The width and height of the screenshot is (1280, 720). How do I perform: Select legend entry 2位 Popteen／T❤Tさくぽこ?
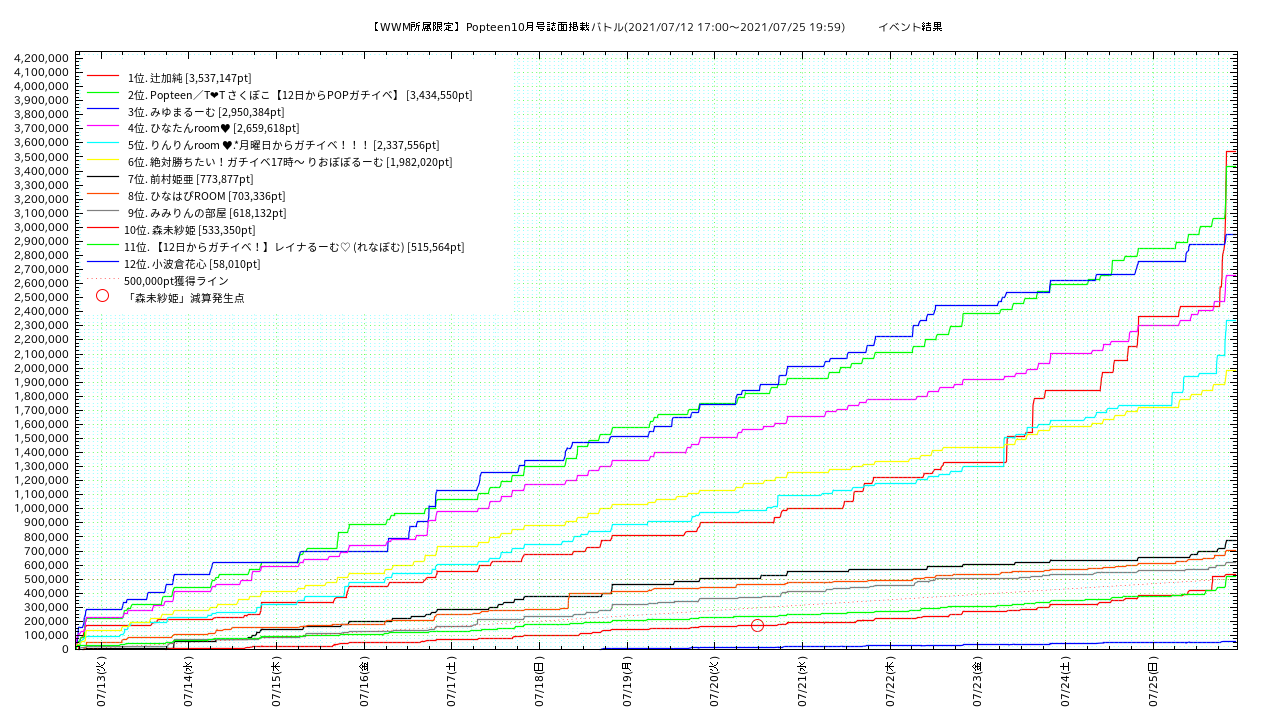(299, 95)
